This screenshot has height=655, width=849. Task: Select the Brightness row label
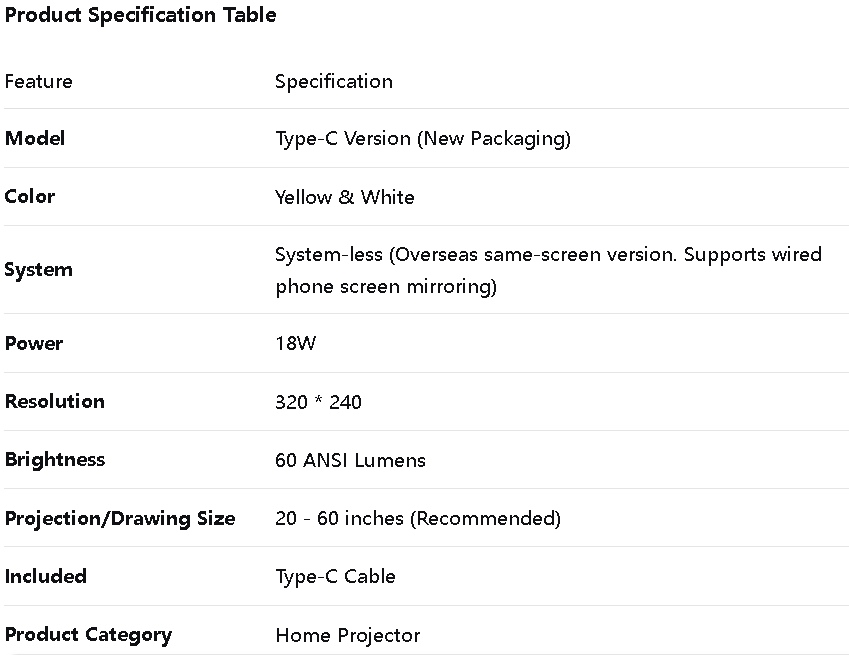[x=55, y=460]
